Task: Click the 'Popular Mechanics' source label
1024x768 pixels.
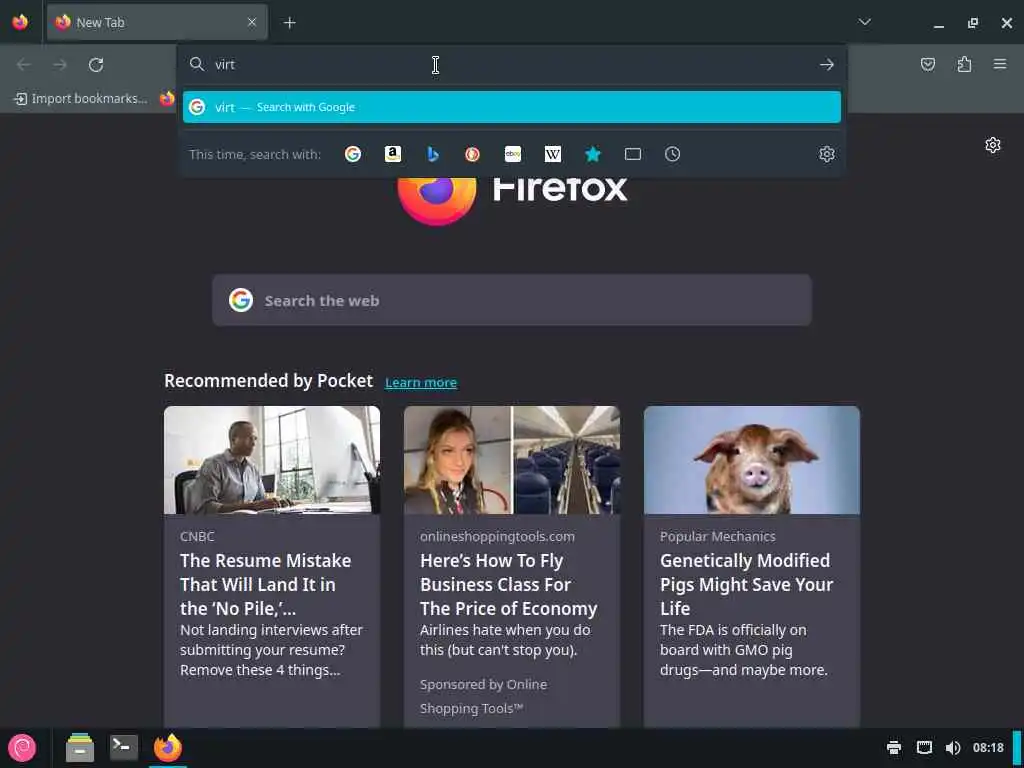Action: click(718, 536)
